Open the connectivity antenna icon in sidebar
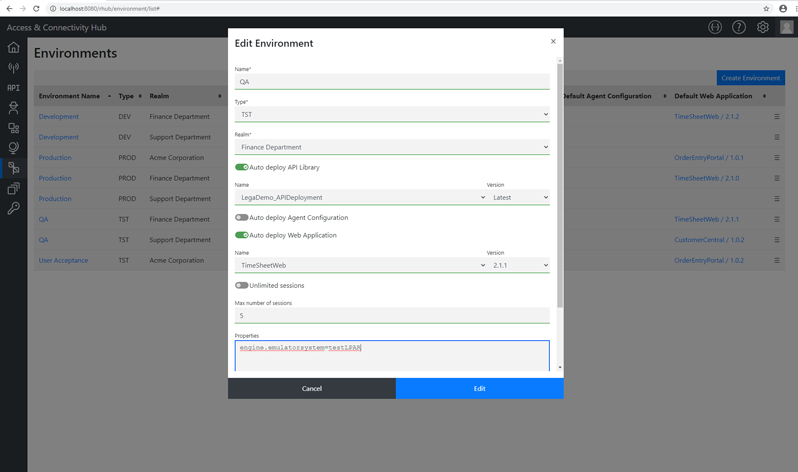 tap(14, 68)
